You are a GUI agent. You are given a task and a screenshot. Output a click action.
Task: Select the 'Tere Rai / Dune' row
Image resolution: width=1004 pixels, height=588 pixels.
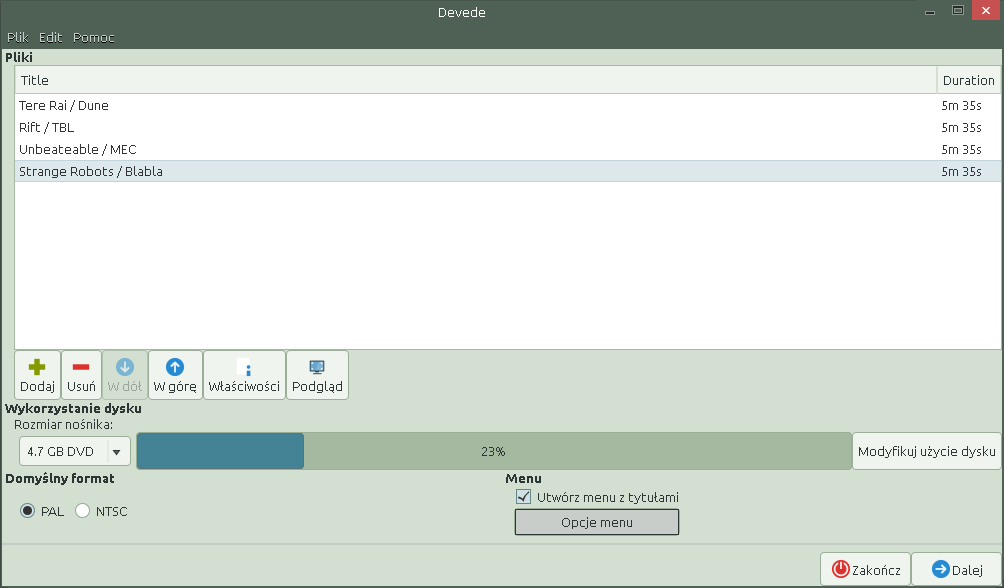tap(507, 106)
